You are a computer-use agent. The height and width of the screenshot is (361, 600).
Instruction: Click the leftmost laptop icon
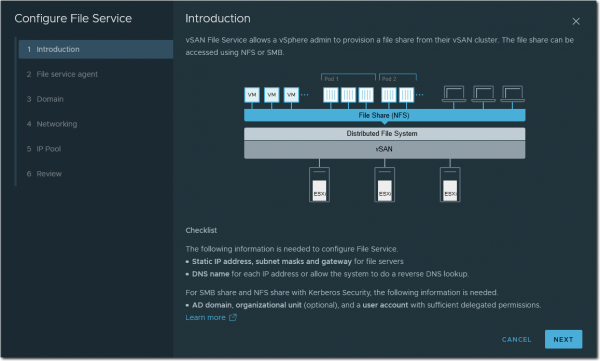tap(454, 94)
